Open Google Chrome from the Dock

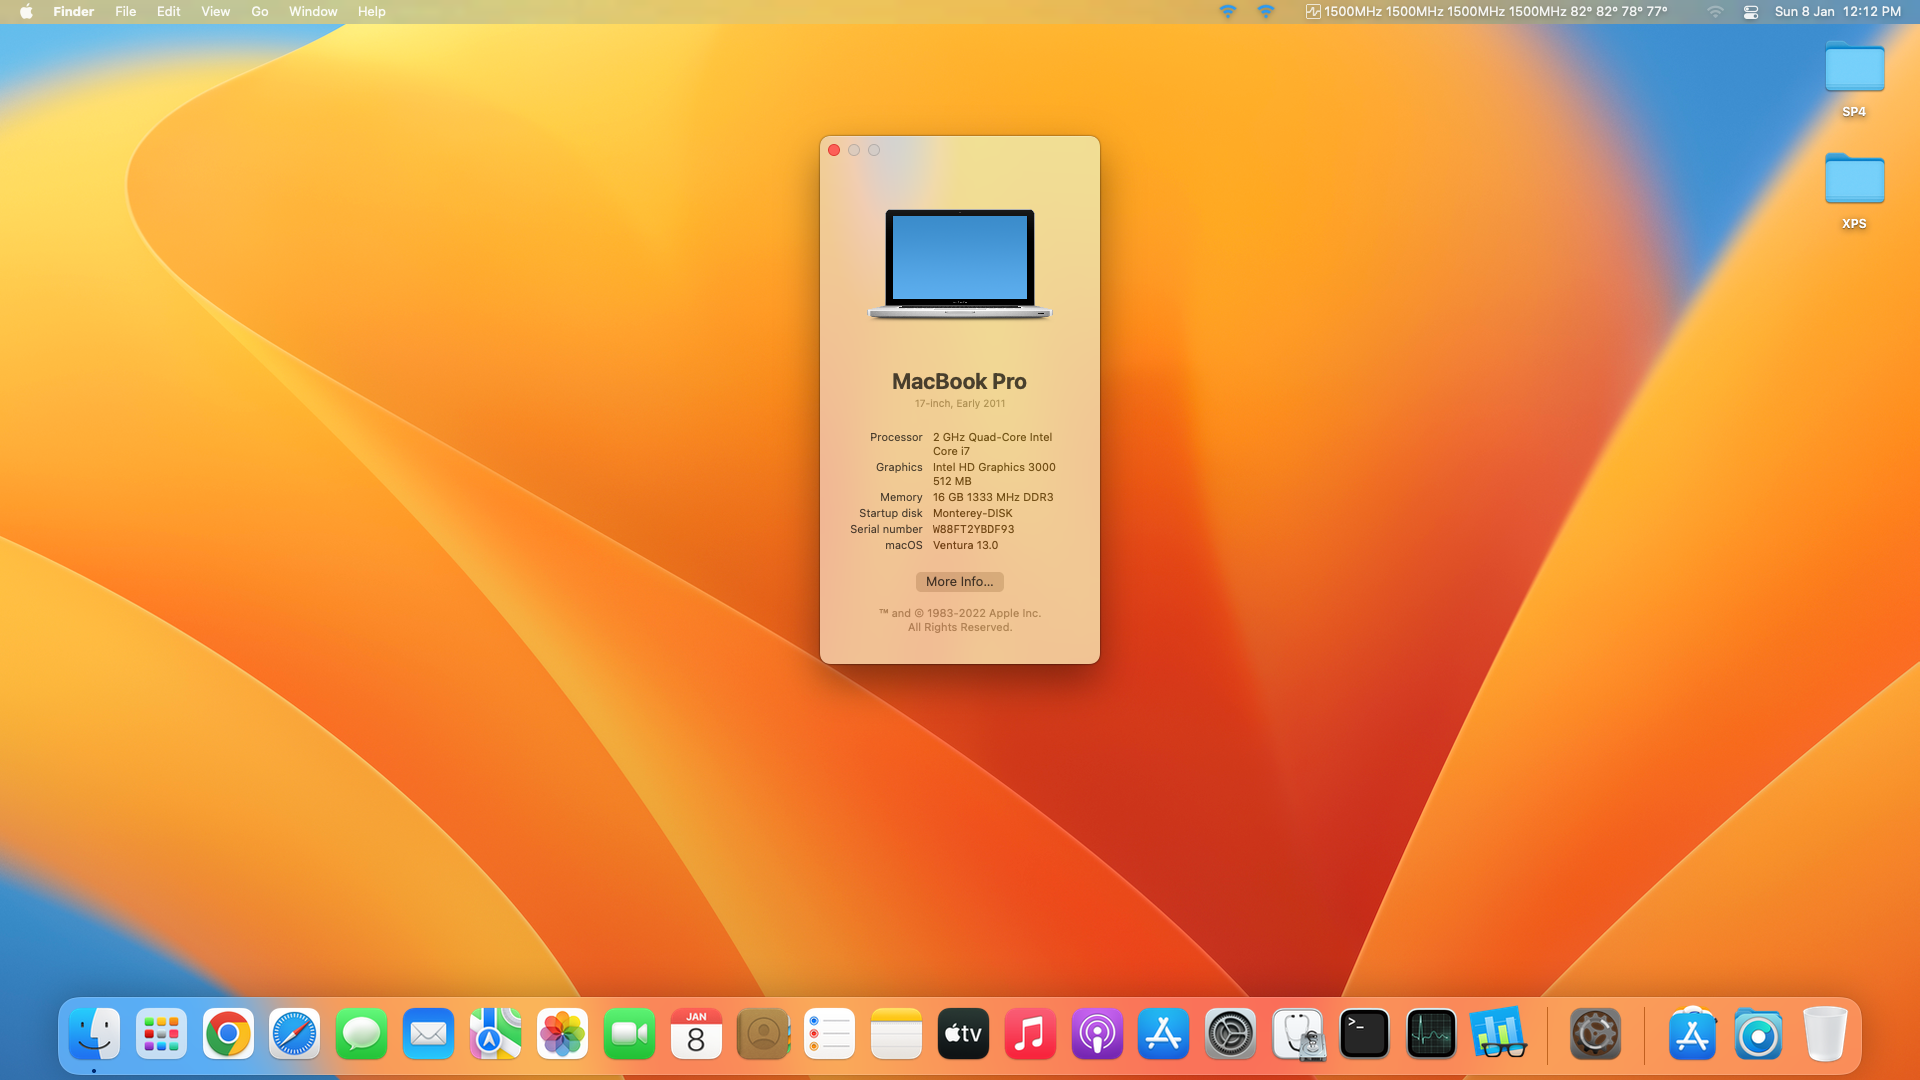(228, 1034)
